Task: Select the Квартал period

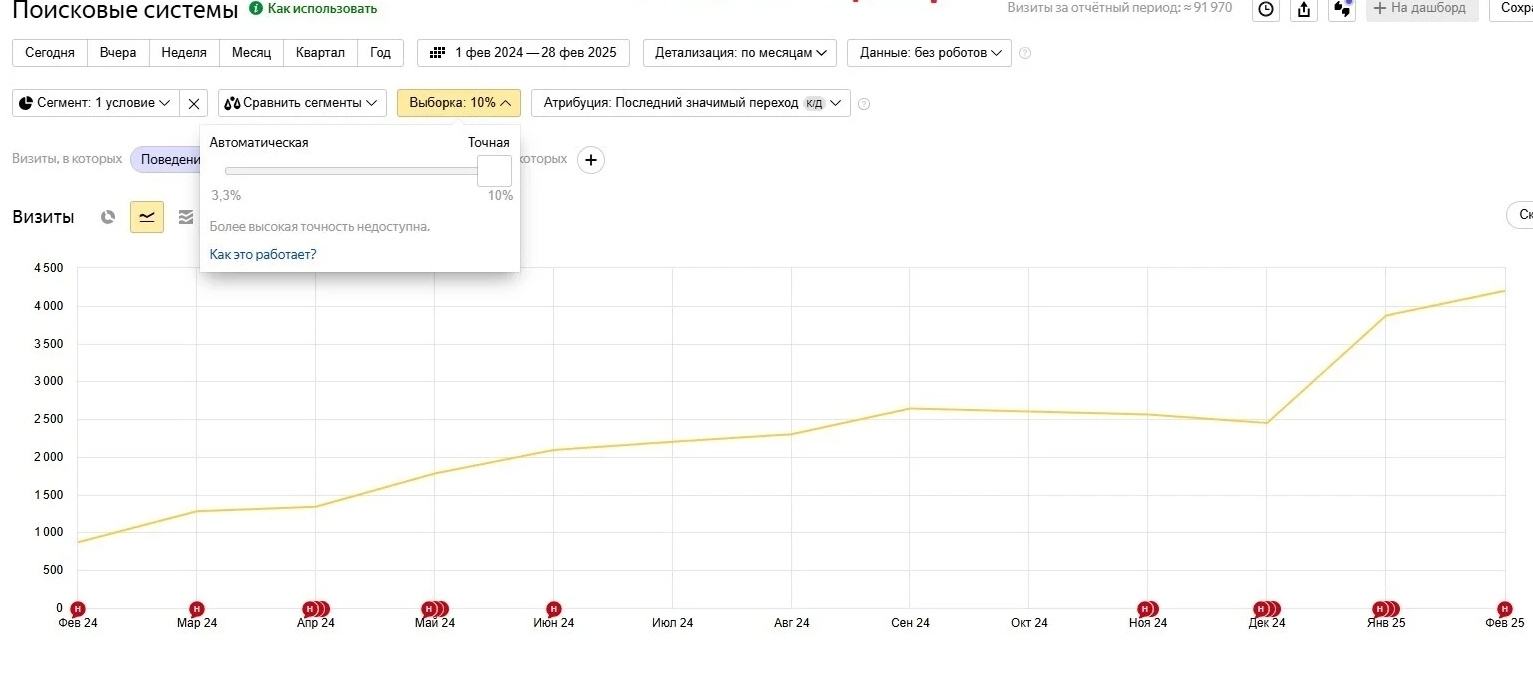Action: 320,53
